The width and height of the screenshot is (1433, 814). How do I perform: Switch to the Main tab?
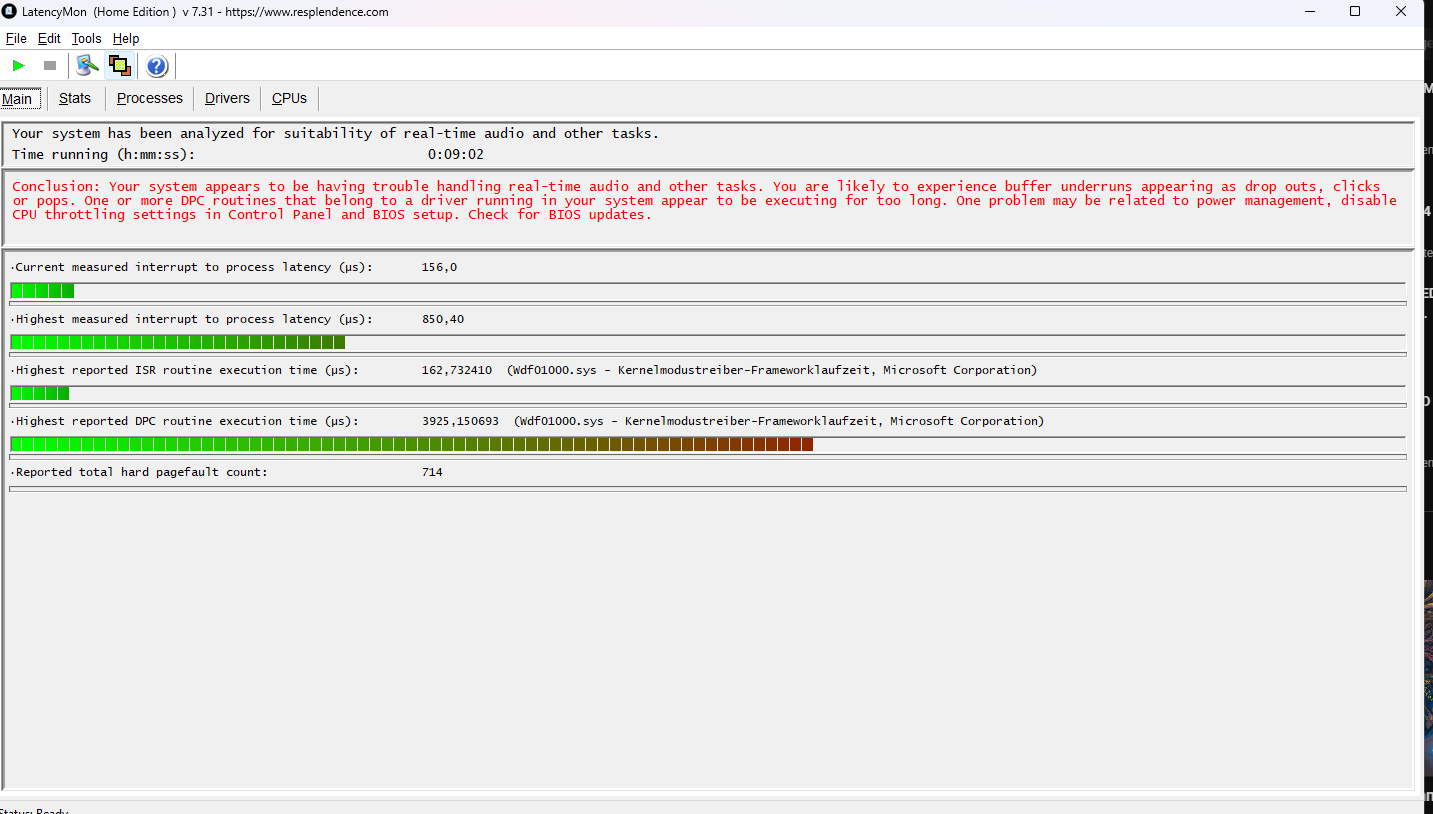pyautogui.click(x=21, y=98)
